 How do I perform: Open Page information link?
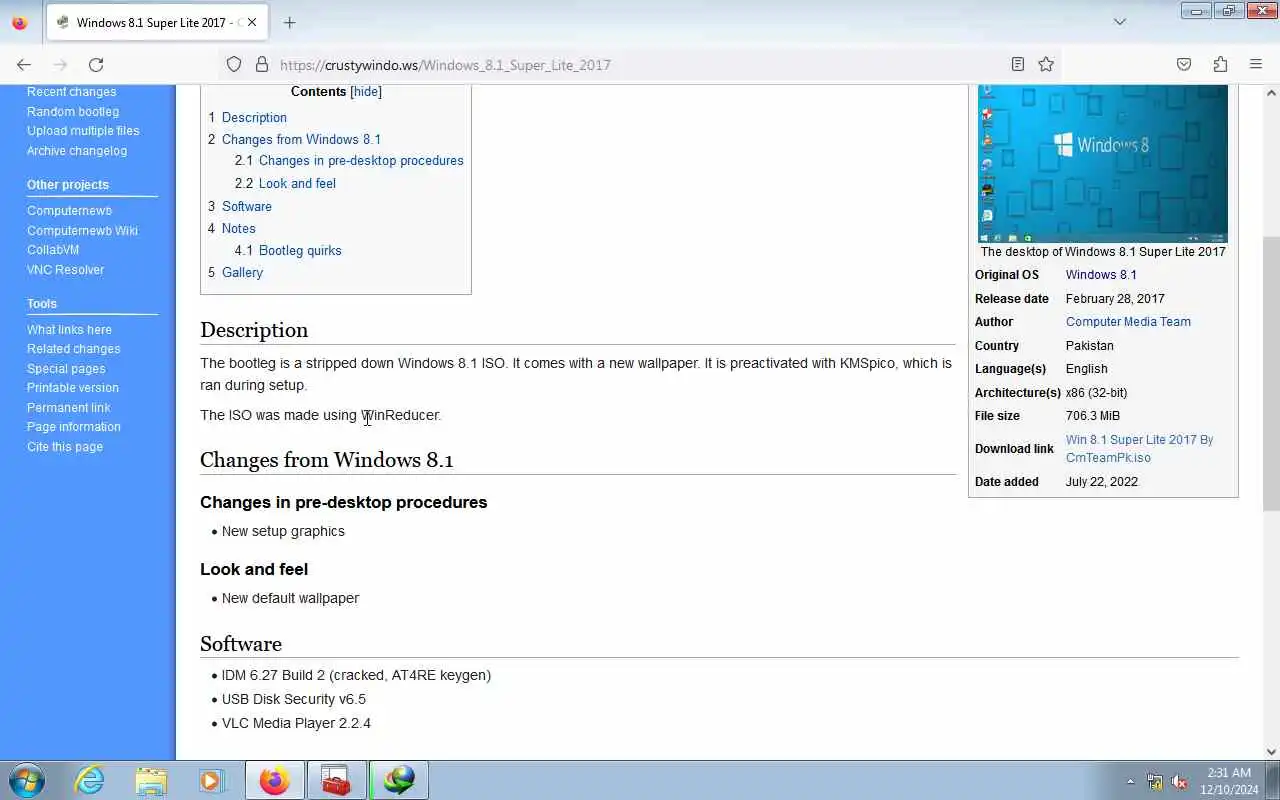pos(74,427)
